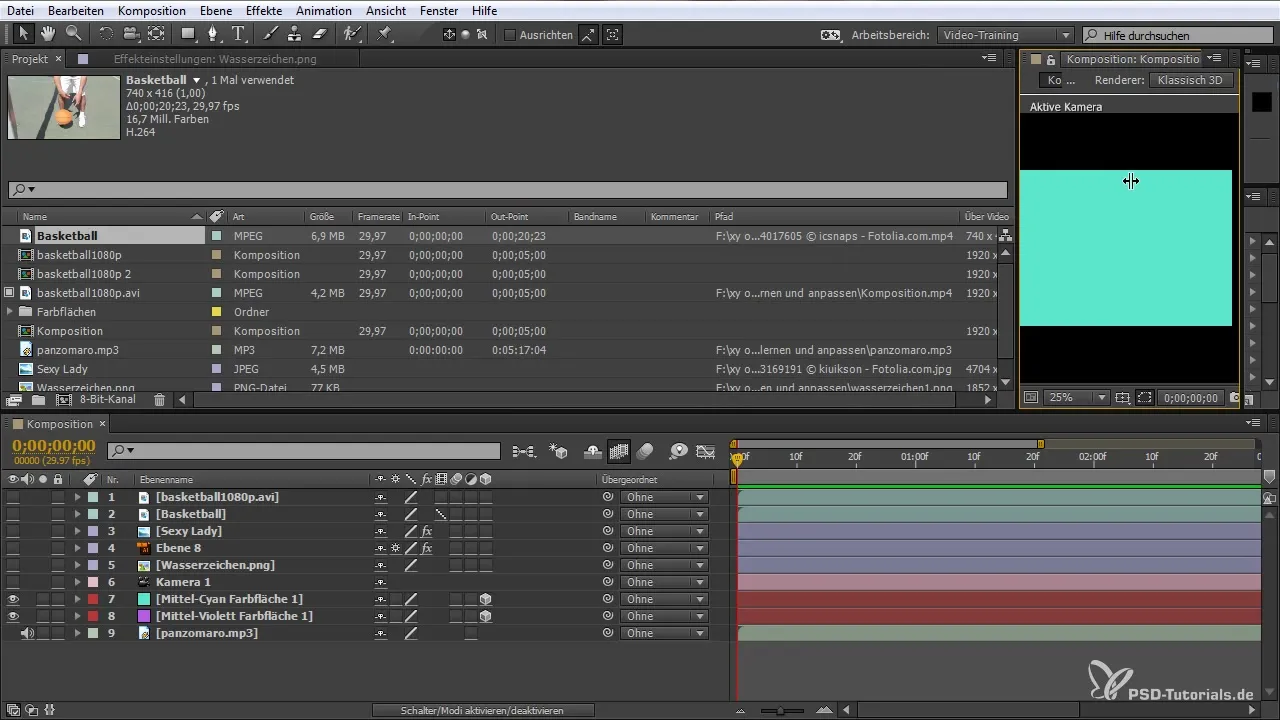Select the Unified Camera tool
This screenshot has height=720, width=1280.
coord(131,34)
